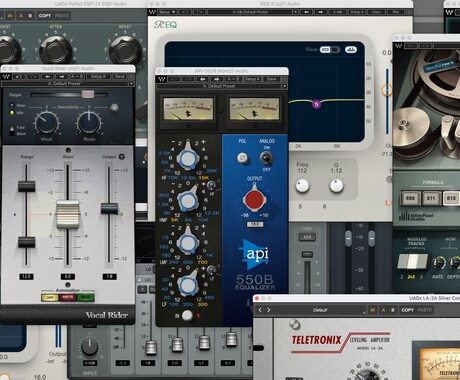The image size is (460, 380).
Task: Click next preset arrow in REQ 6 toolbar
Action: [321, 12]
